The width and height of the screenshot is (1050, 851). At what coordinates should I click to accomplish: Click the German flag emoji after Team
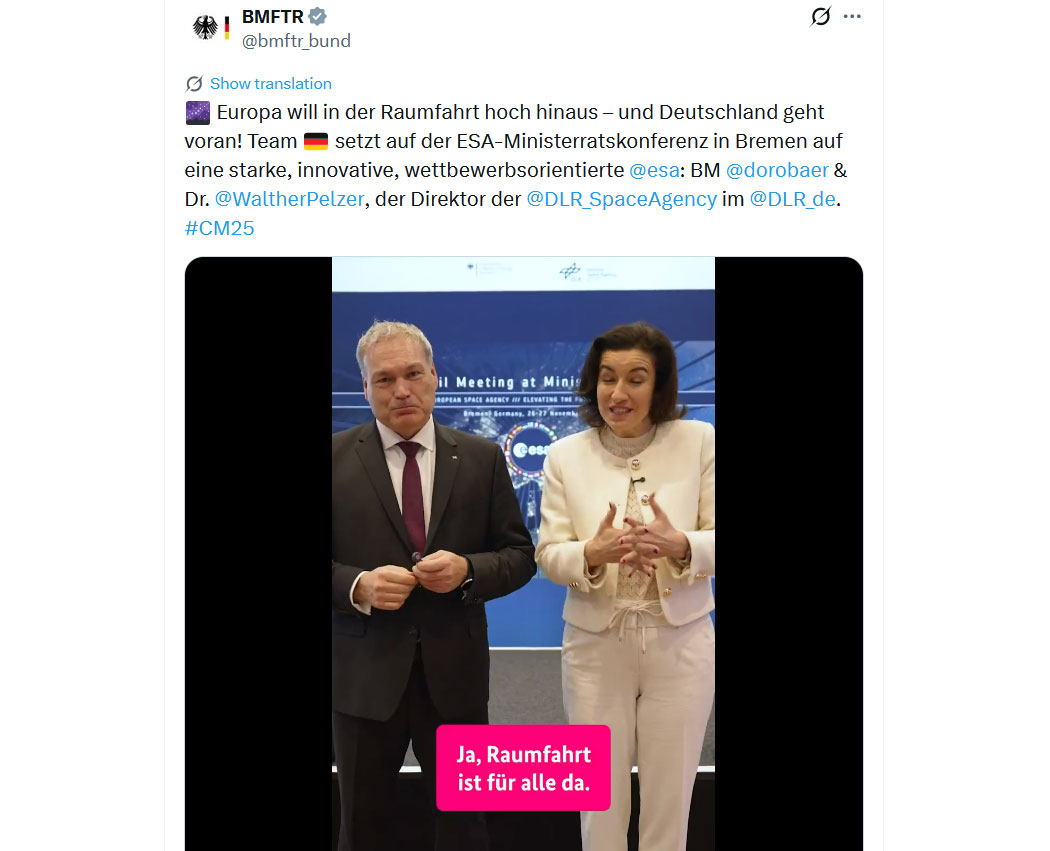[315, 141]
